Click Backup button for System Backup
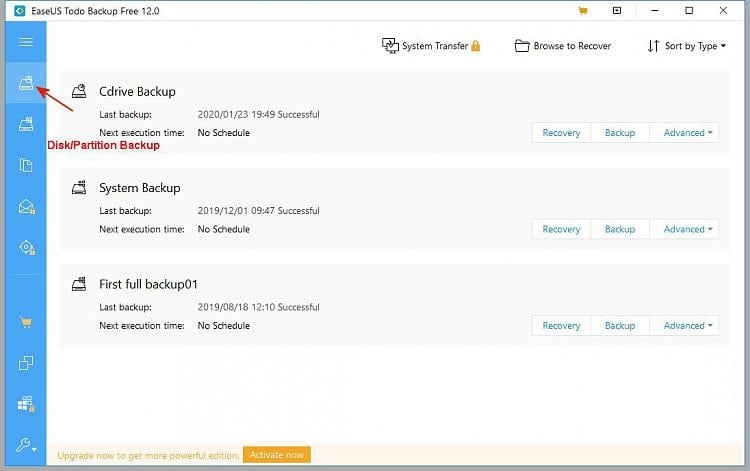Screen dimensions: 750x471 pyautogui.click(x=620, y=230)
